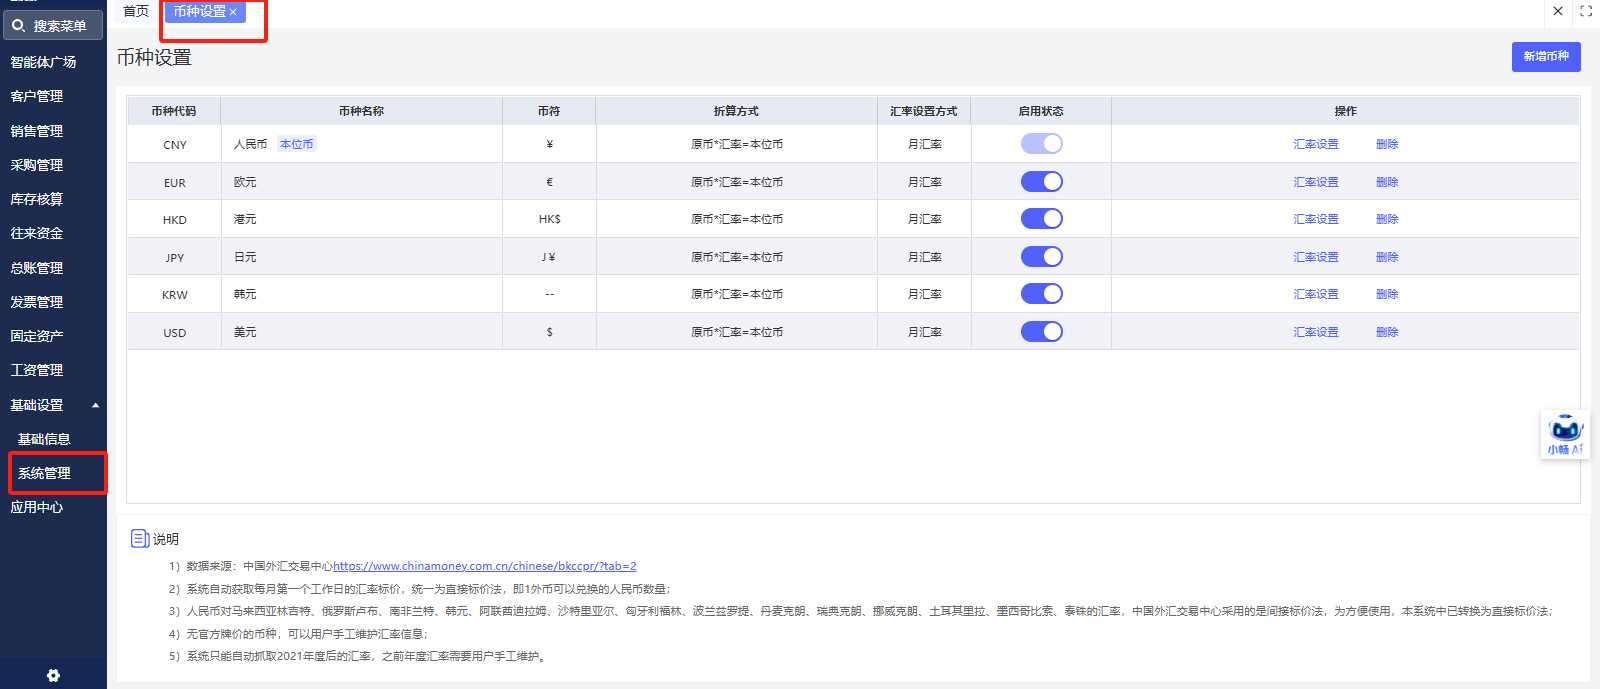This screenshot has width=1600, height=689.
Task: Open the 采购管理 menu
Action: pyautogui.click(x=36, y=165)
